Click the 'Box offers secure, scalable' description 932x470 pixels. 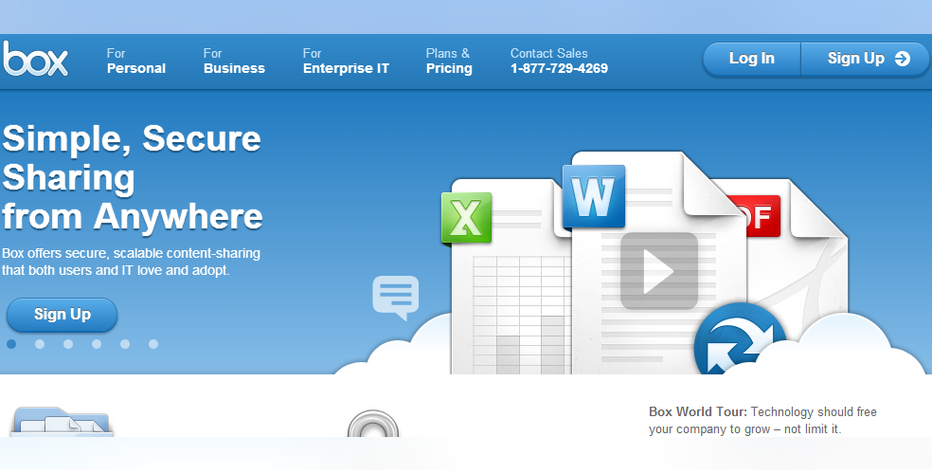coord(131,261)
